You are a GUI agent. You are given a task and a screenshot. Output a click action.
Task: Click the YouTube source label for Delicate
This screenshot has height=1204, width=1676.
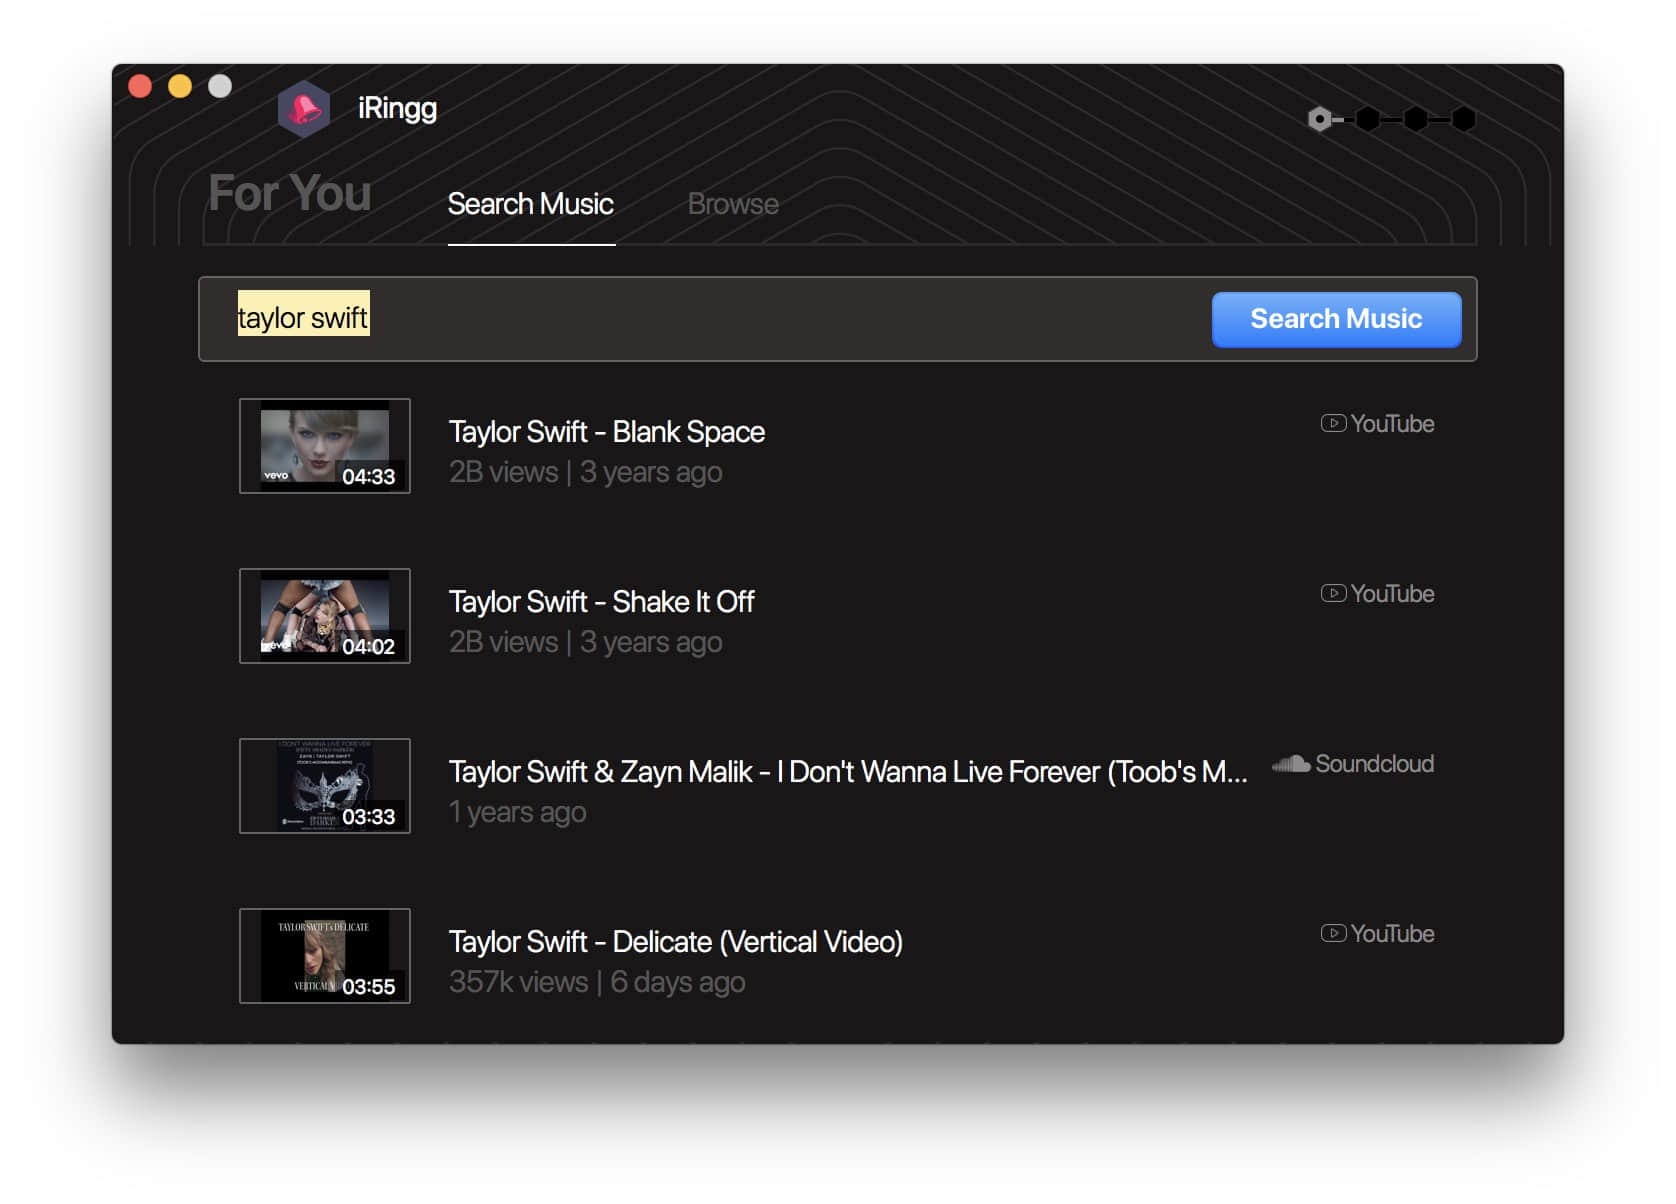(x=1392, y=934)
